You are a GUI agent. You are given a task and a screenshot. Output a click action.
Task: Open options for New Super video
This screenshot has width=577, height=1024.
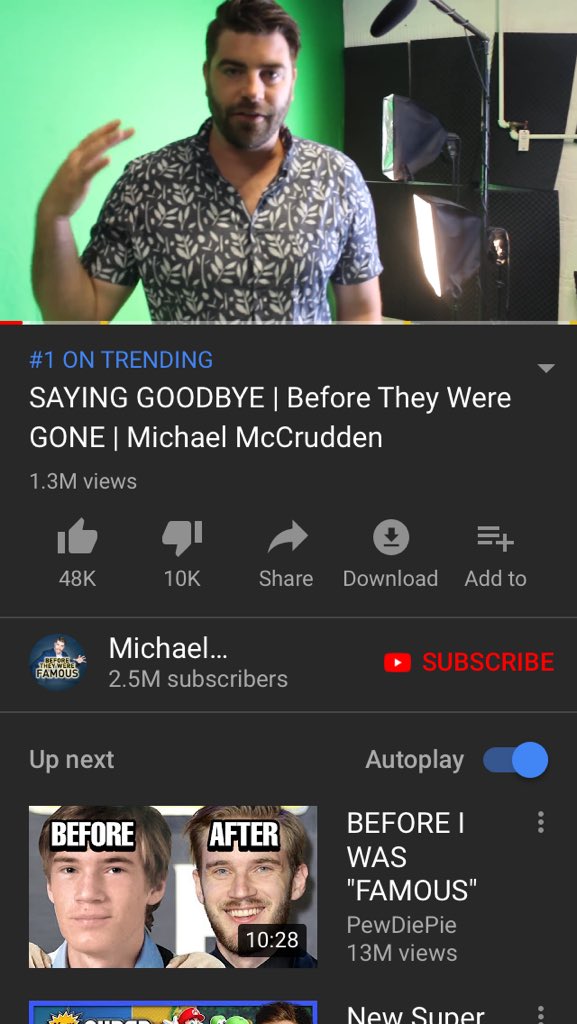click(540, 1016)
